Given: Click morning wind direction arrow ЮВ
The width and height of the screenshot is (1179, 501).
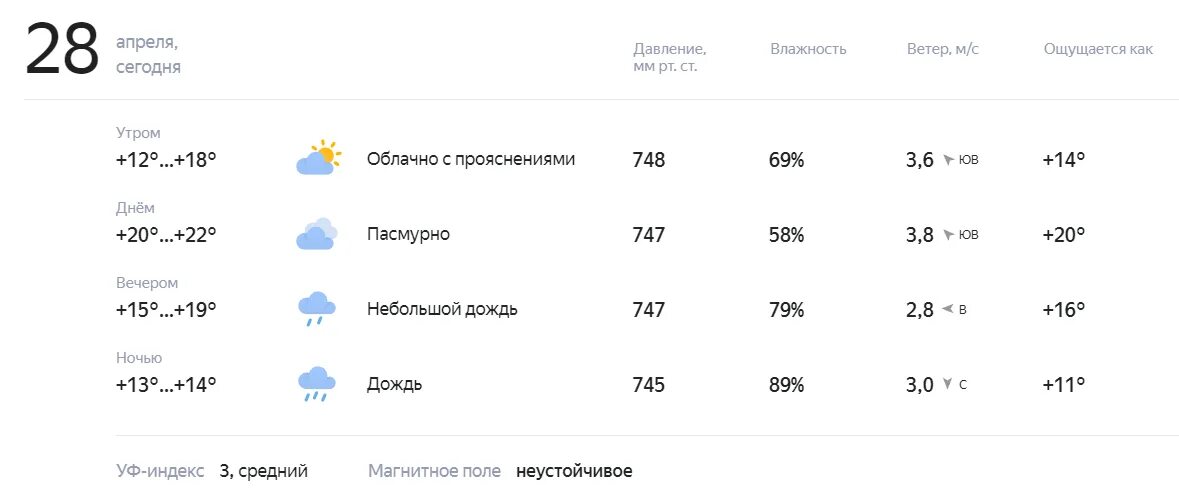Looking at the screenshot, I should 948,159.
